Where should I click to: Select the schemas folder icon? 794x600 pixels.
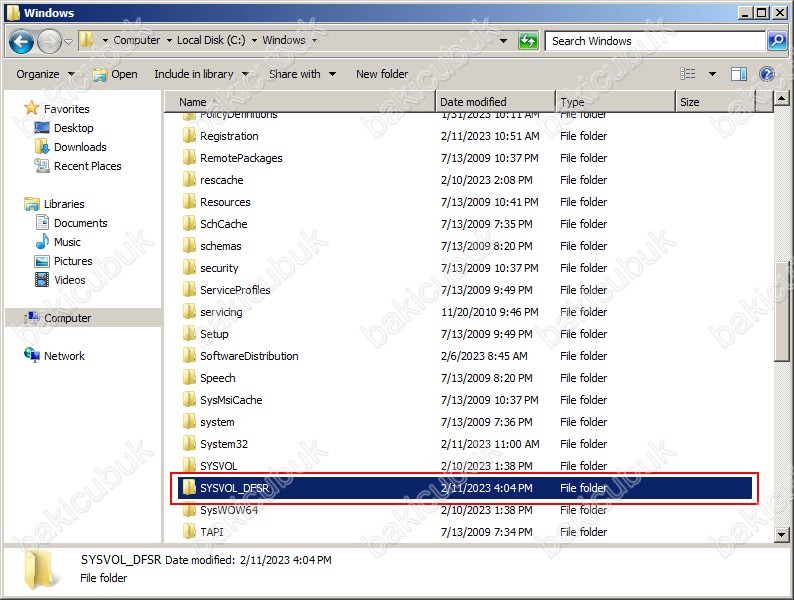(x=189, y=246)
